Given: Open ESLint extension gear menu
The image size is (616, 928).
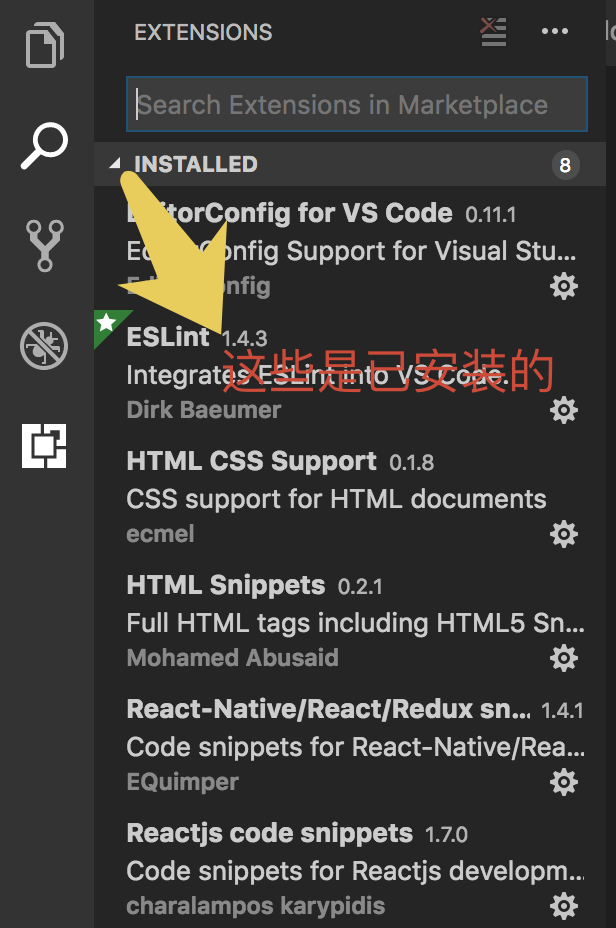Looking at the screenshot, I should (563, 410).
